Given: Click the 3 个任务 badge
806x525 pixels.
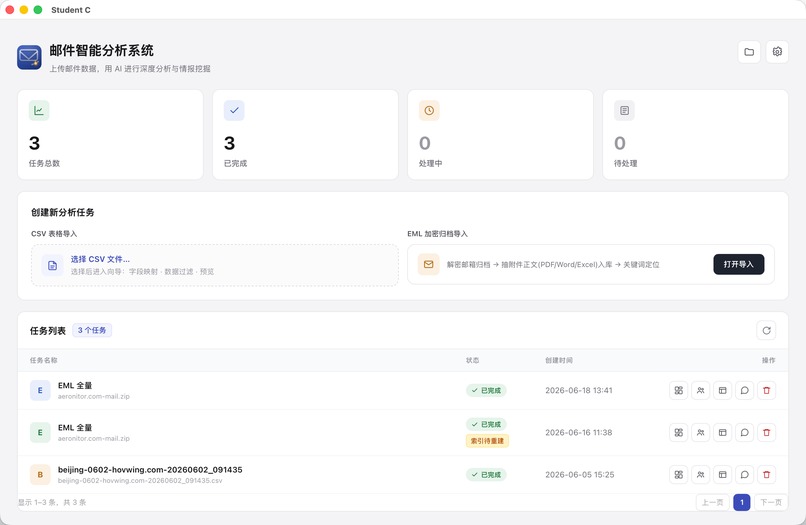Looking at the screenshot, I should click(x=92, y=330).
